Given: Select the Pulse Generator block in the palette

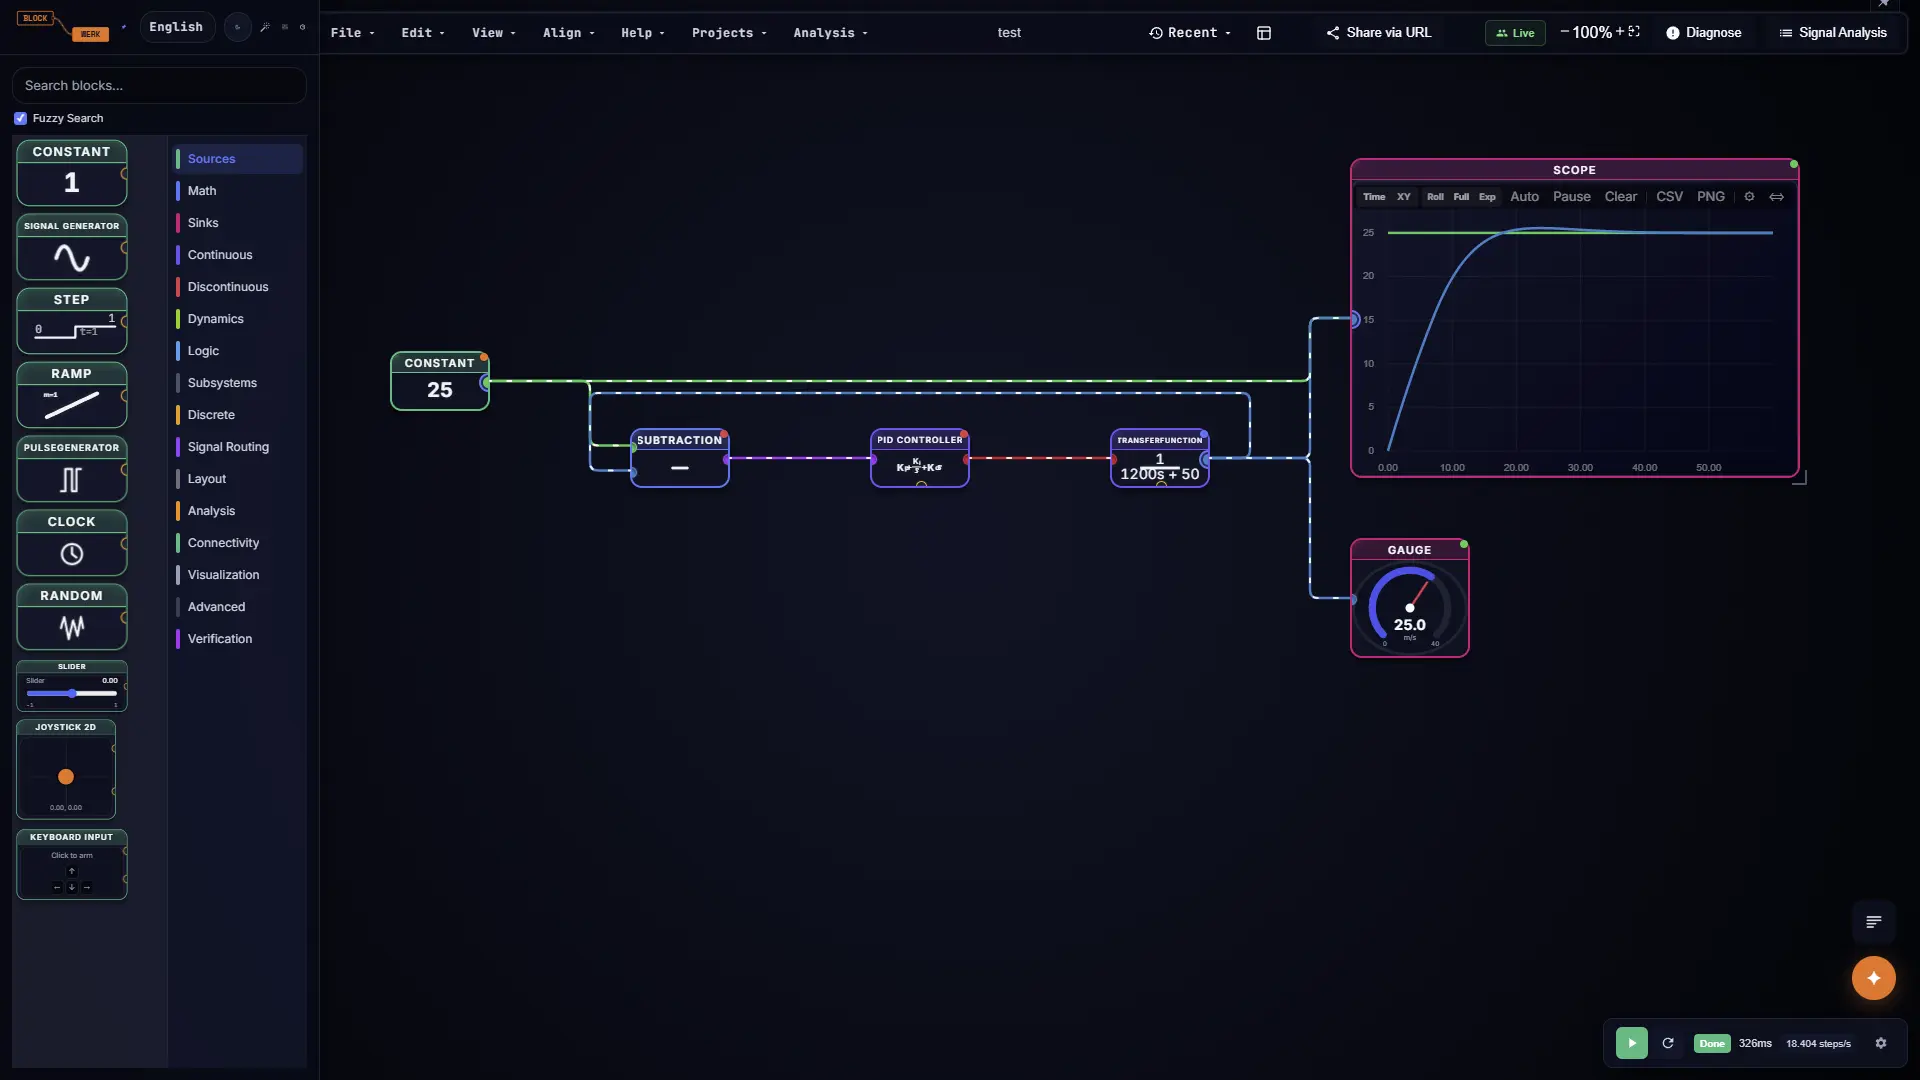Looking at the screenshot, I should 71,469.
